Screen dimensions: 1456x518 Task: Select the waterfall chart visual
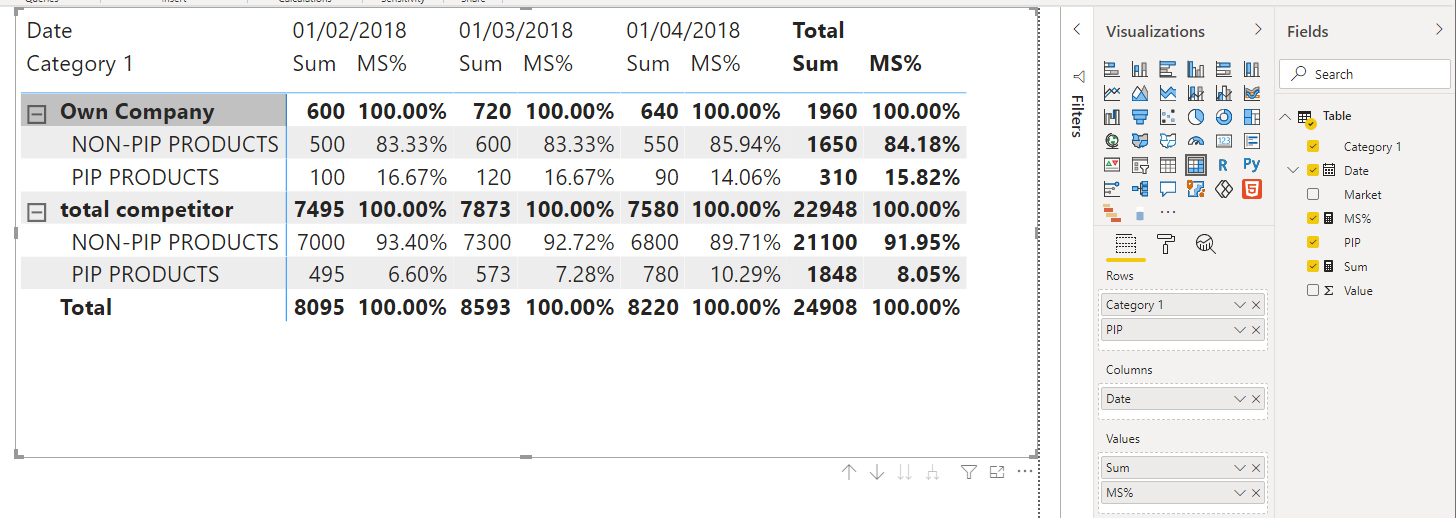(1111, 117)
